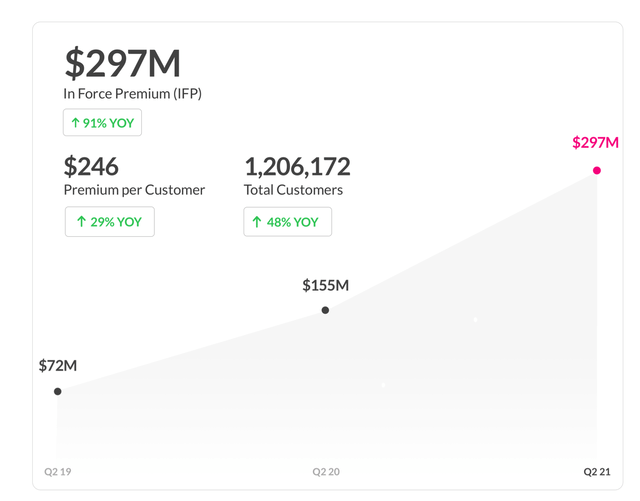Click the large $297M headline figure
This screenshot has width=640, height=501.
[x=122, y=64]
